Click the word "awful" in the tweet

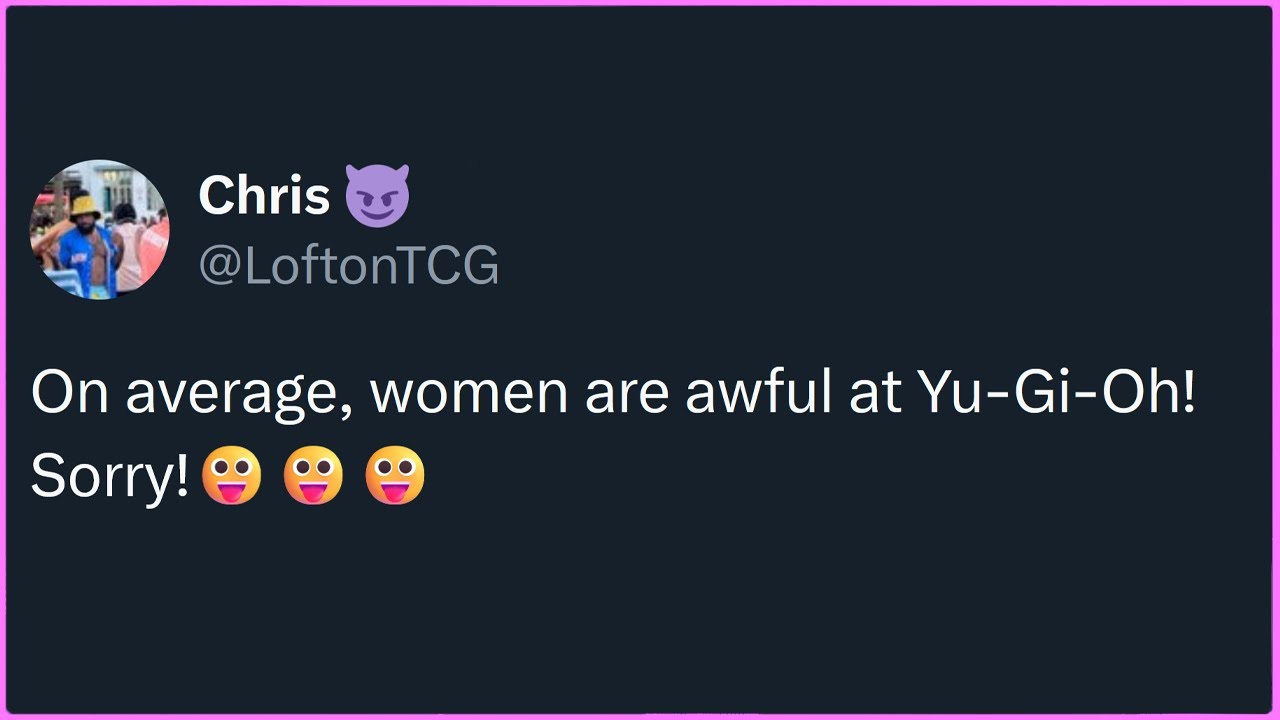click(758, 393)
